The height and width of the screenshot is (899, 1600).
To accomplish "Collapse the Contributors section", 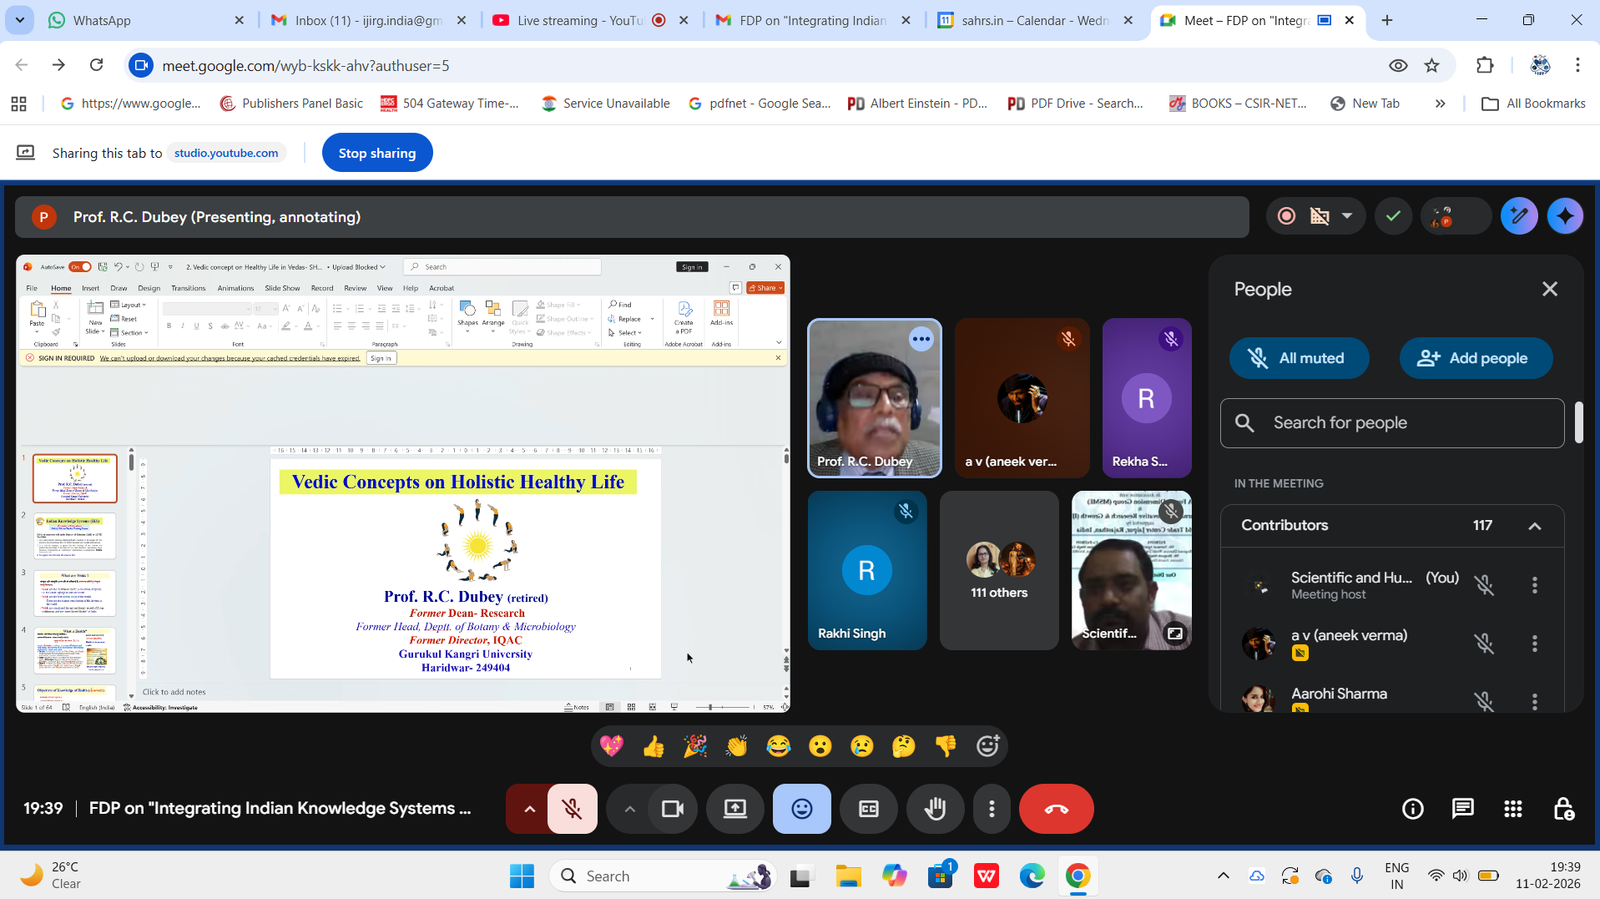I will click(x=1534, y=526).
